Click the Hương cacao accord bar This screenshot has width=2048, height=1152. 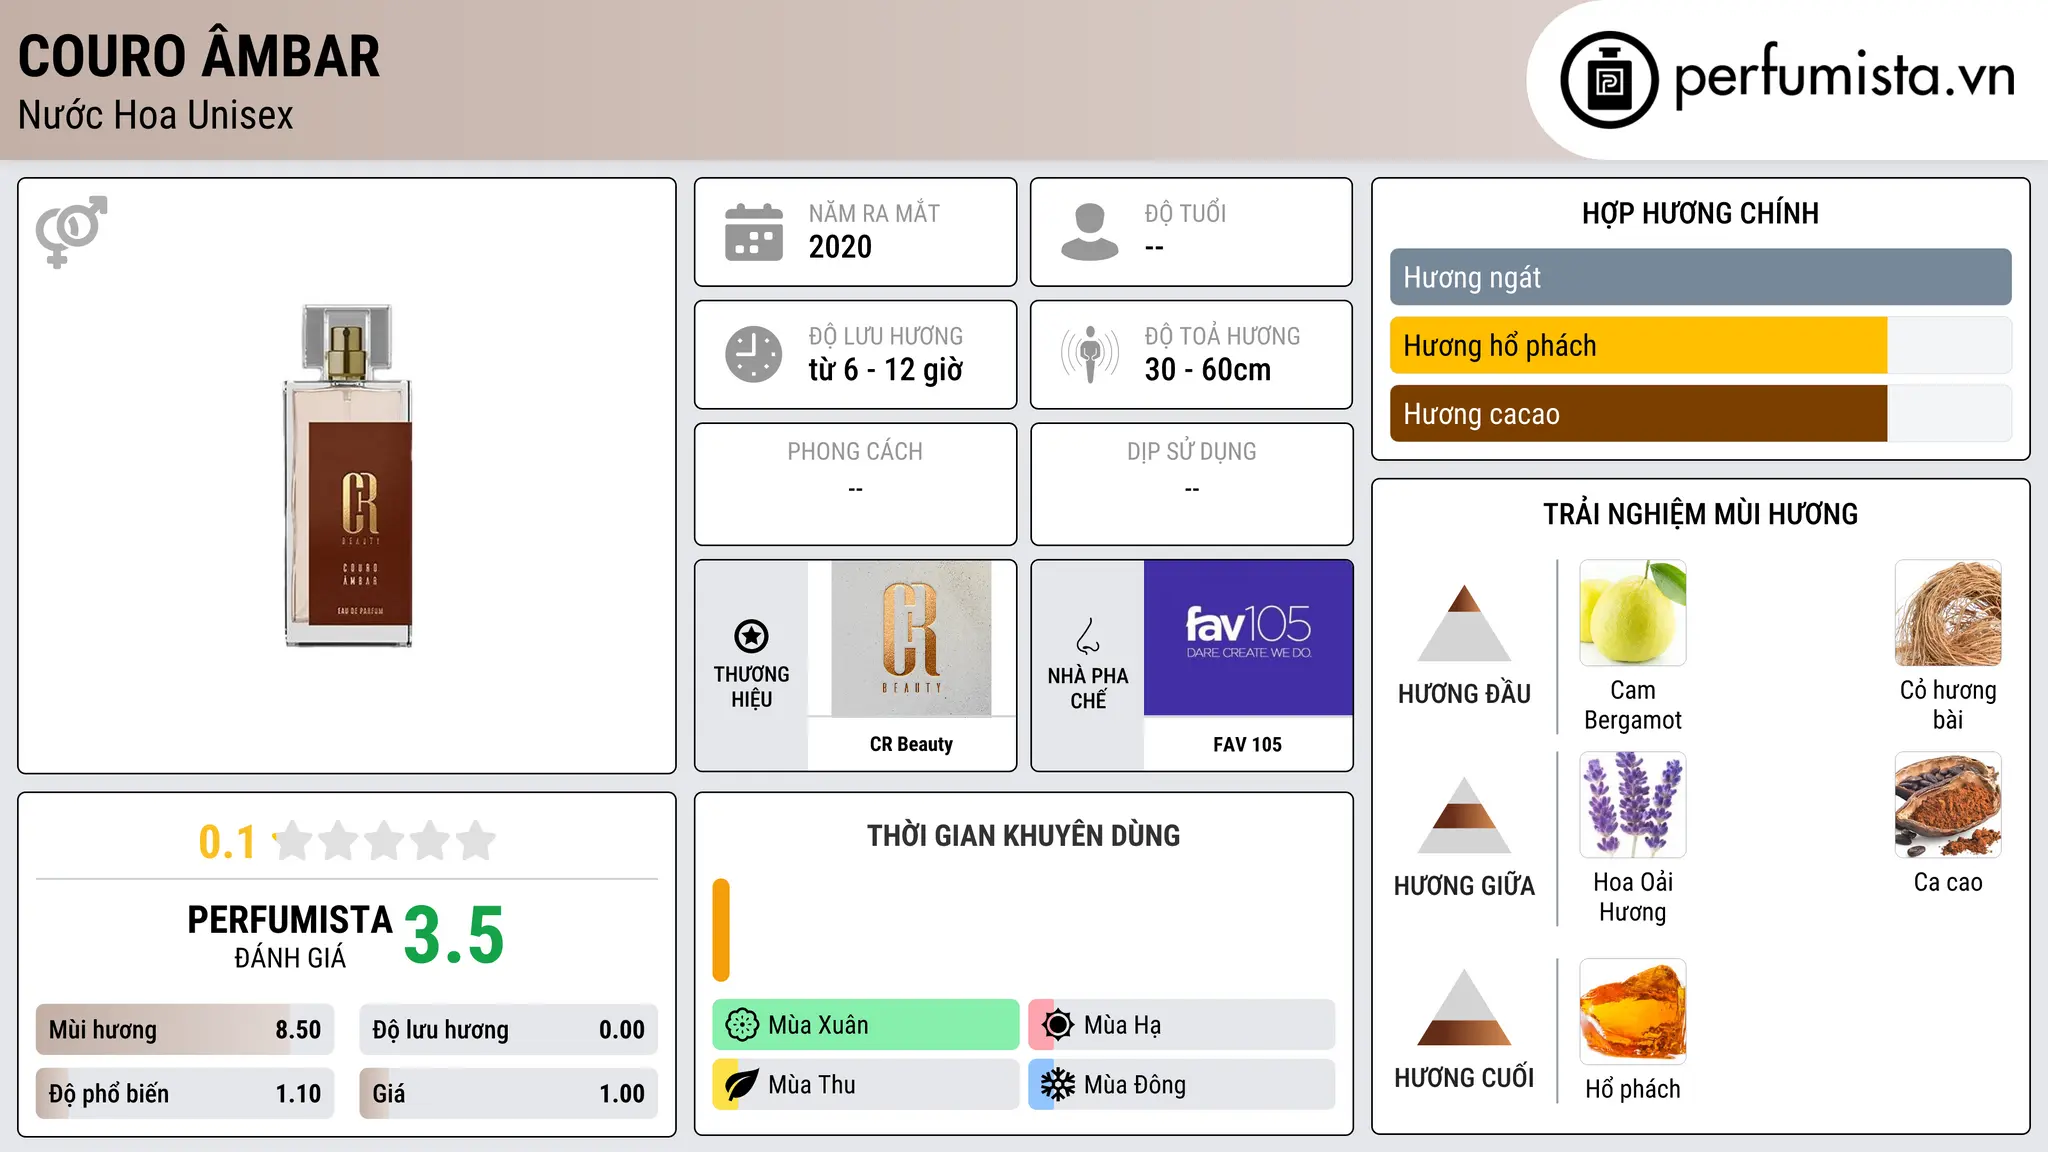(1701, 414)
